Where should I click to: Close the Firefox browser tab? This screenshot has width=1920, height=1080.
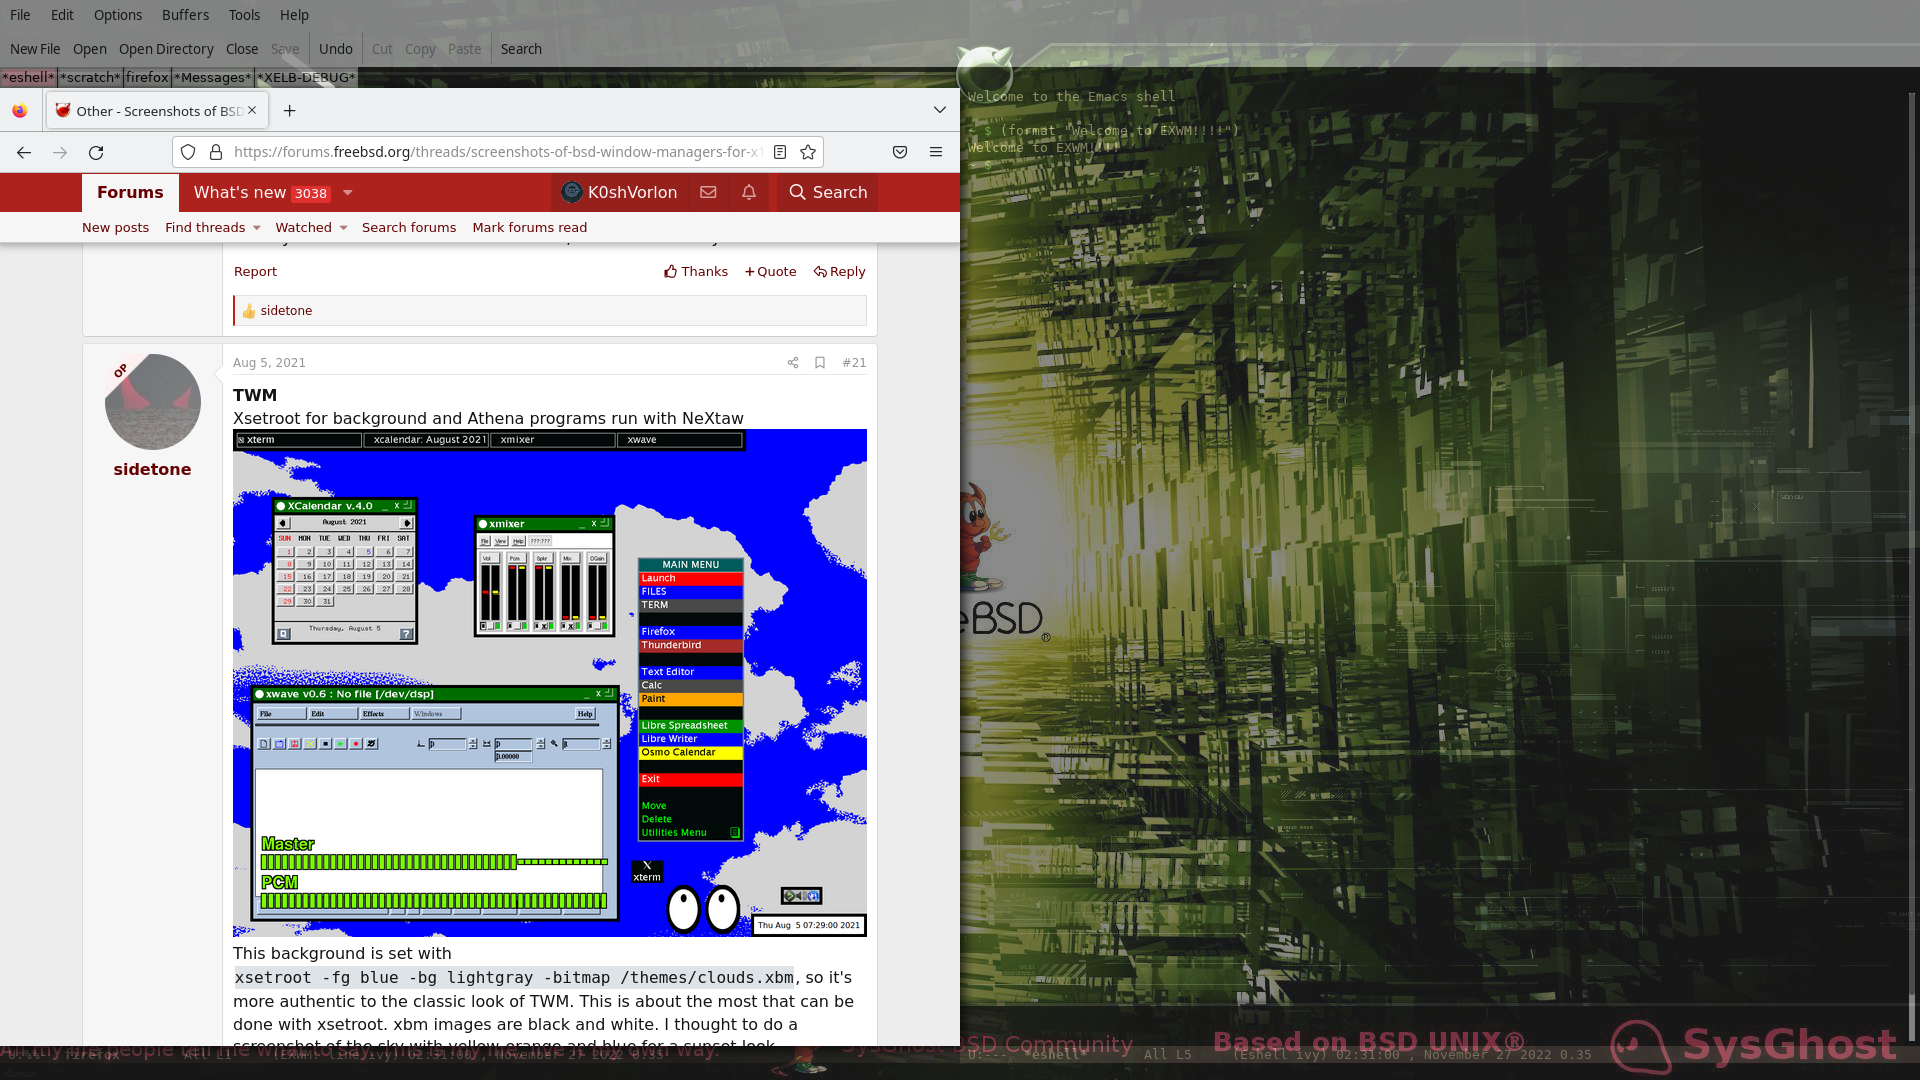252,111
